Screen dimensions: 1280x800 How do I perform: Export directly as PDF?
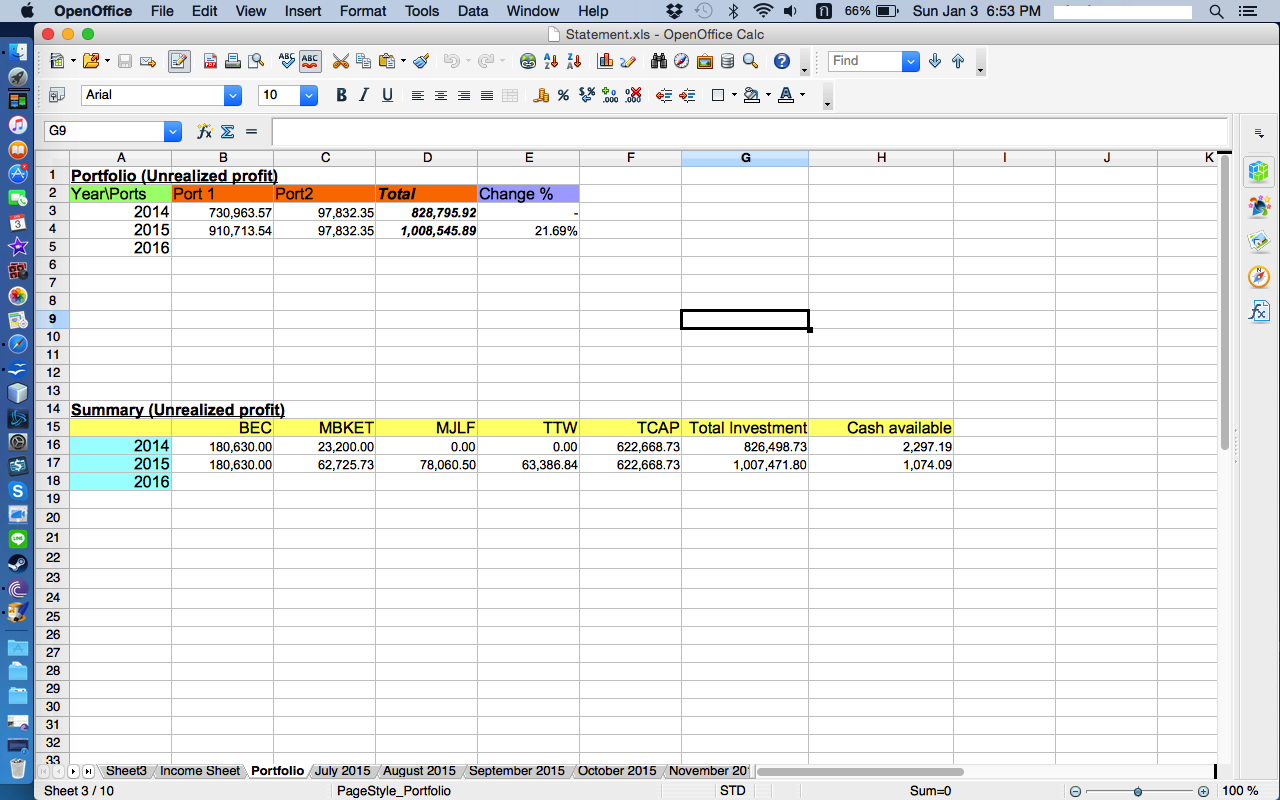click(x=210, y=61)
